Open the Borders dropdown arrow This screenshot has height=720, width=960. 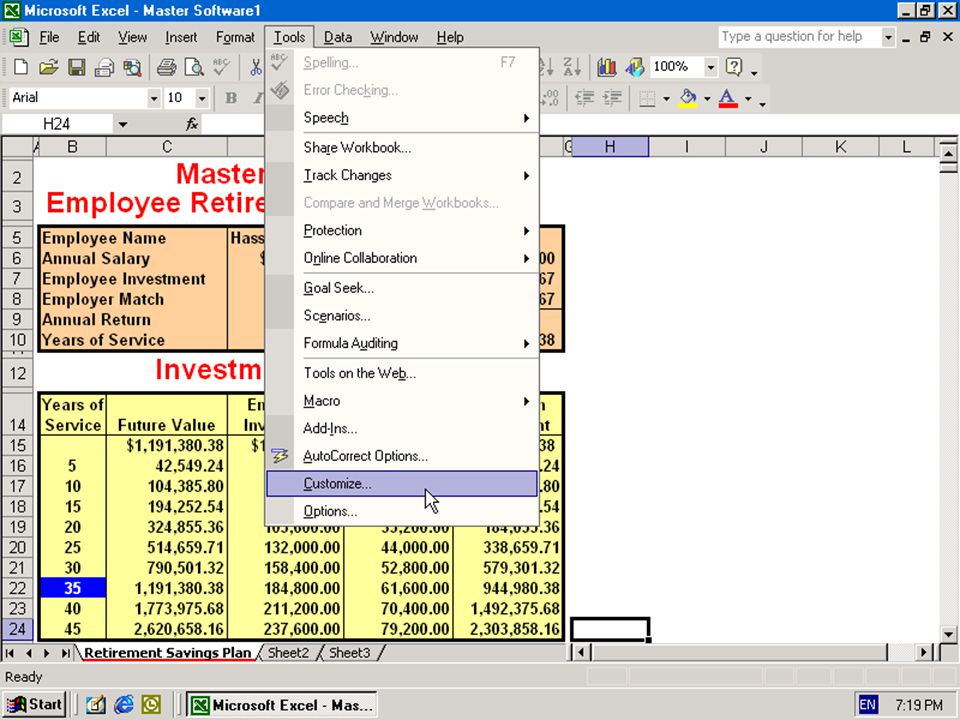point(666,98)
